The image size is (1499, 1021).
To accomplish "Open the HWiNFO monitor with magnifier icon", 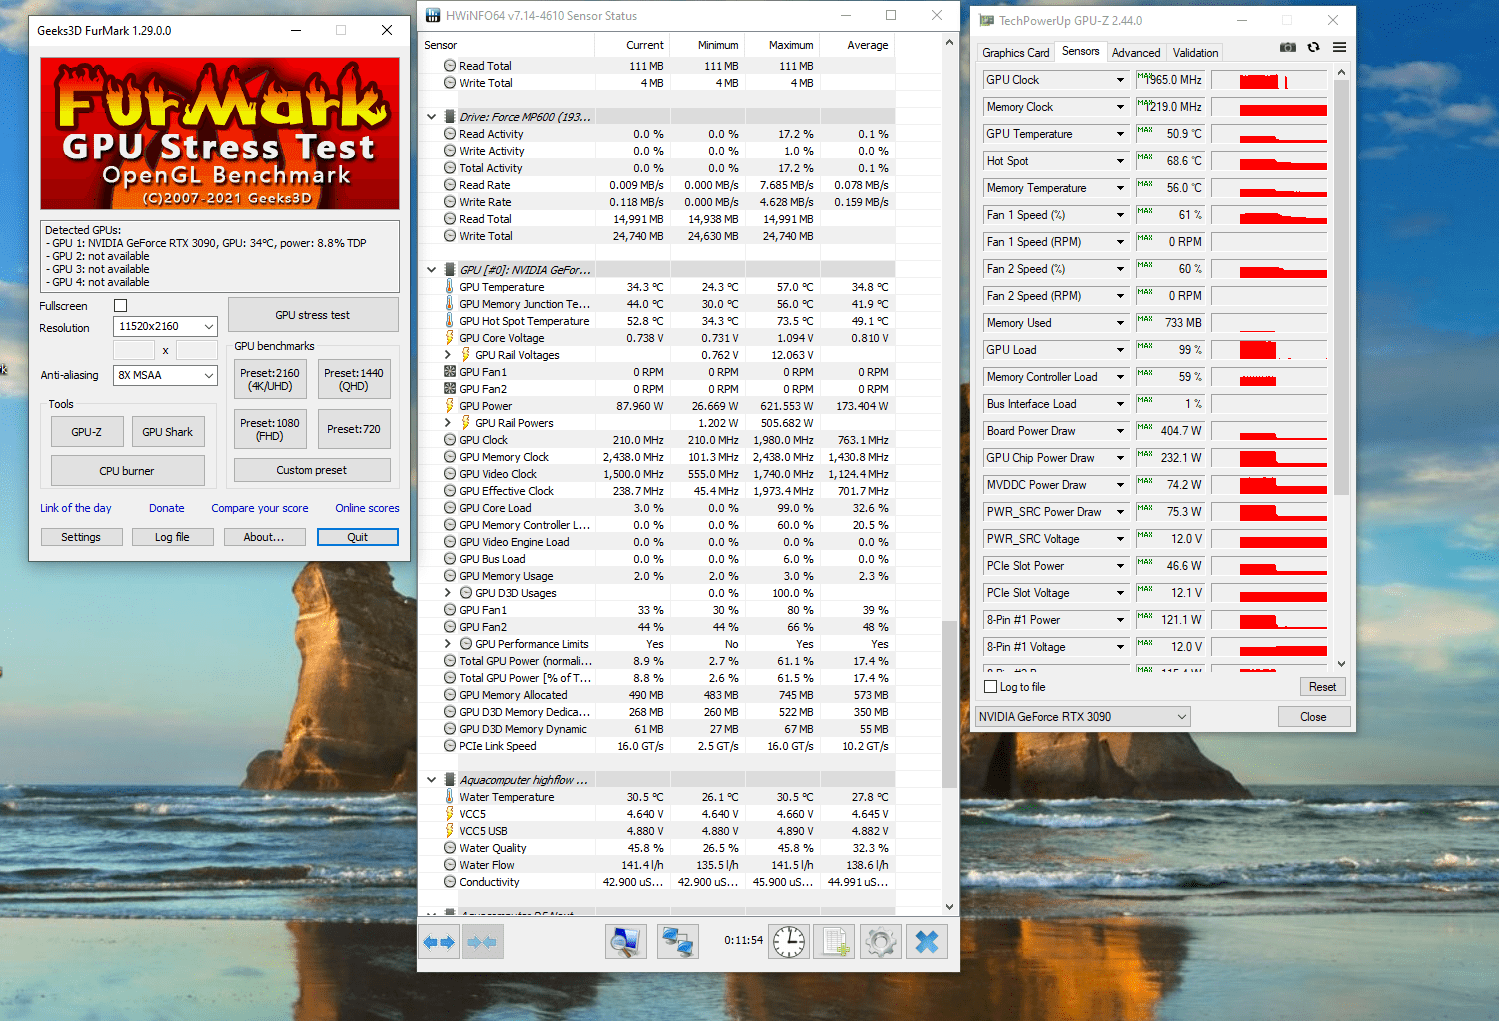I will 626,942.
